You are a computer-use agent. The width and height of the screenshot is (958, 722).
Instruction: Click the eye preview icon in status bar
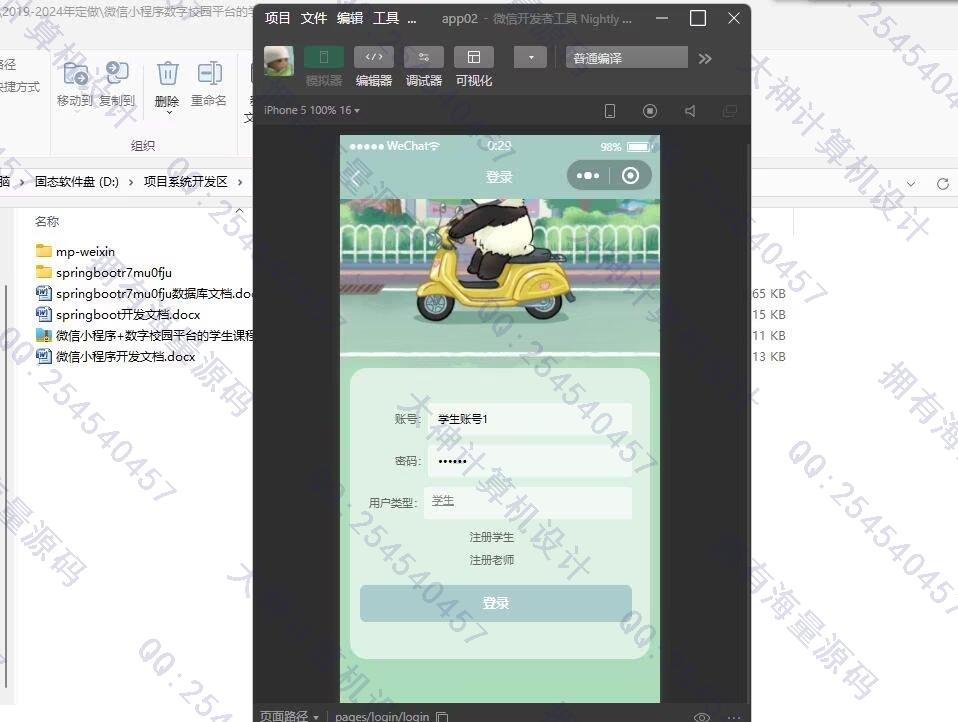701,717
